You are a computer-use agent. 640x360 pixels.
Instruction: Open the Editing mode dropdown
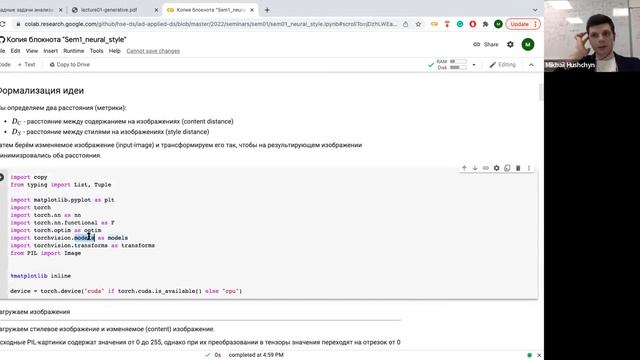click(502, 65)
